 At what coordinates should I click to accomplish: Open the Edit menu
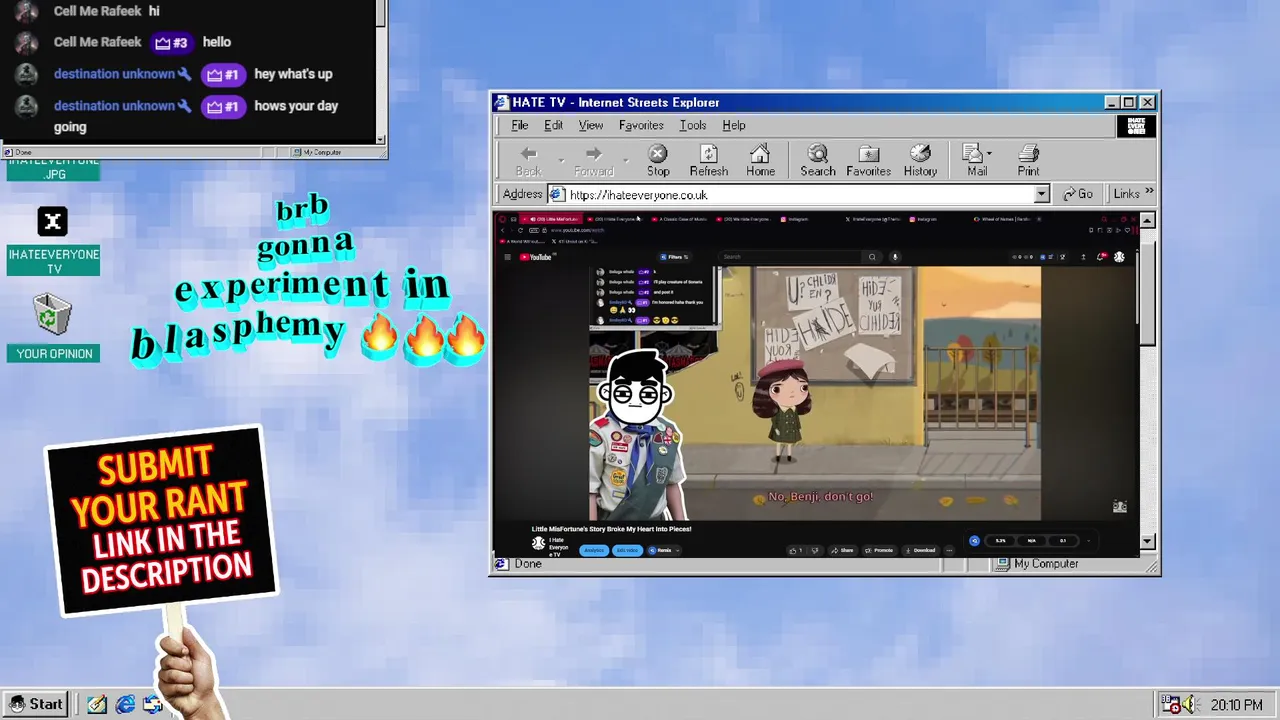pyautogui.click(x=553, y=125)
